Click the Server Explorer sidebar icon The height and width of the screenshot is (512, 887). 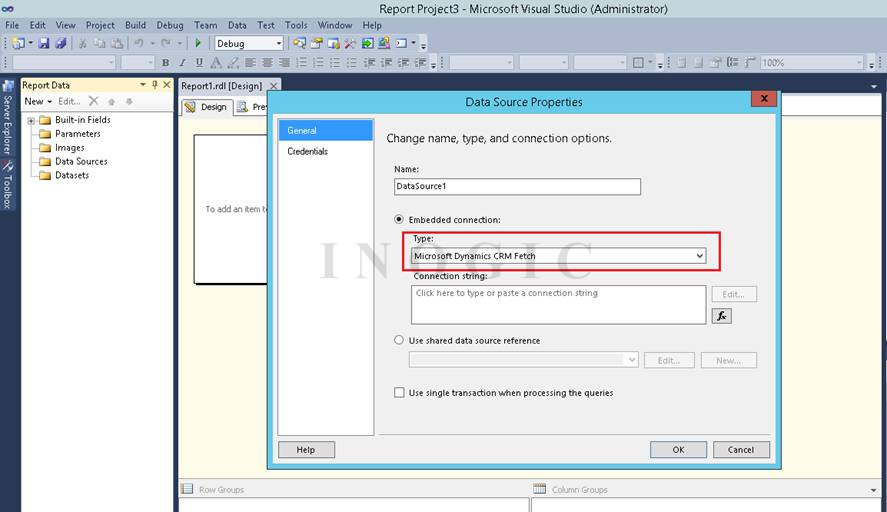(8, 87)
